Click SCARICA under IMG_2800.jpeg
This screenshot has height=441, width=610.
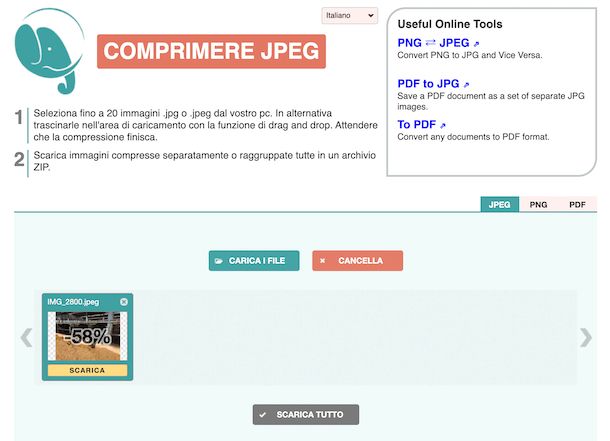(88, 370)
